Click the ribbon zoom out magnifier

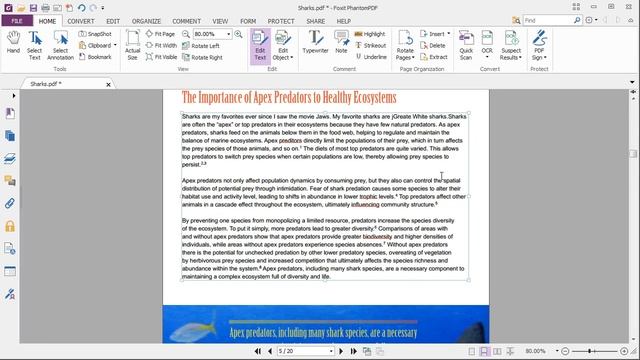pos(186,34)
